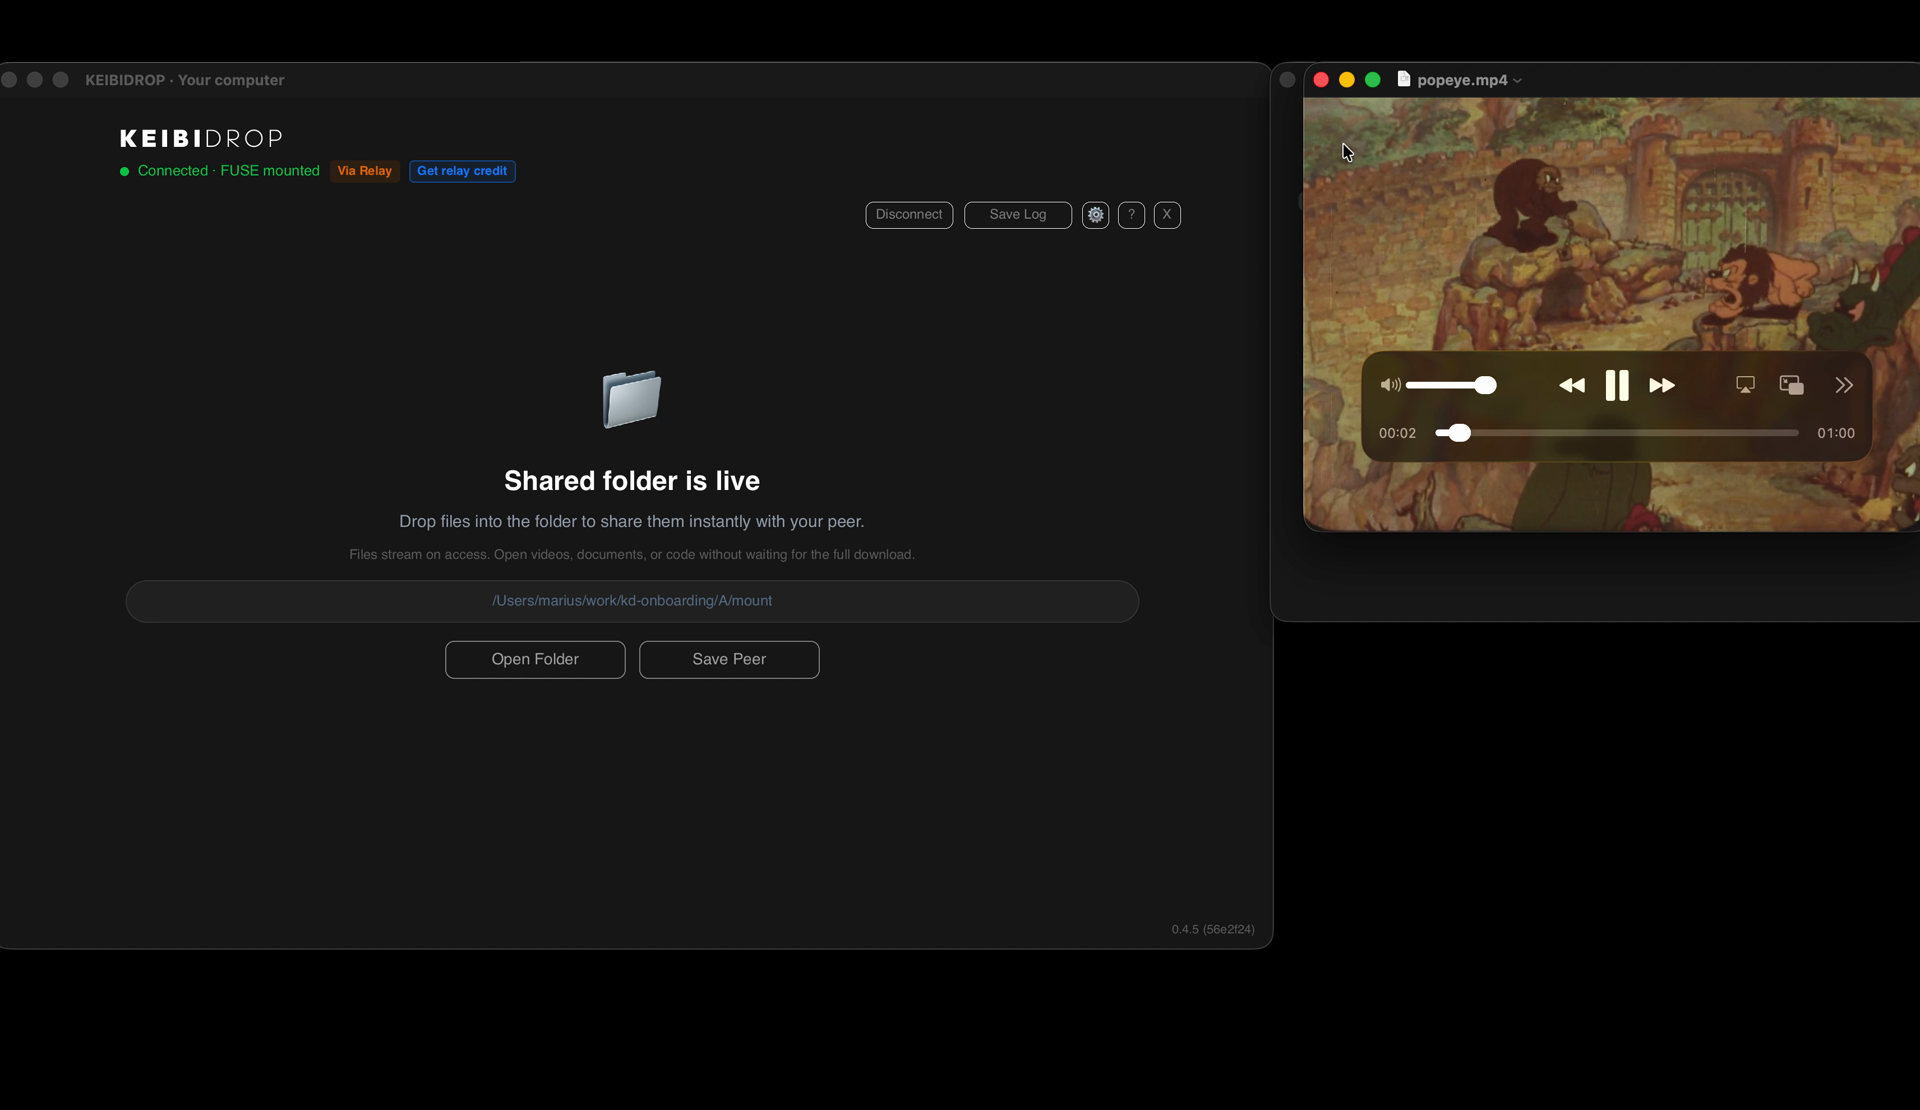The height and width of the screenshot is (1110, 1920).
Task: Mute the video using speaker icon
Action: [1390, 385]
